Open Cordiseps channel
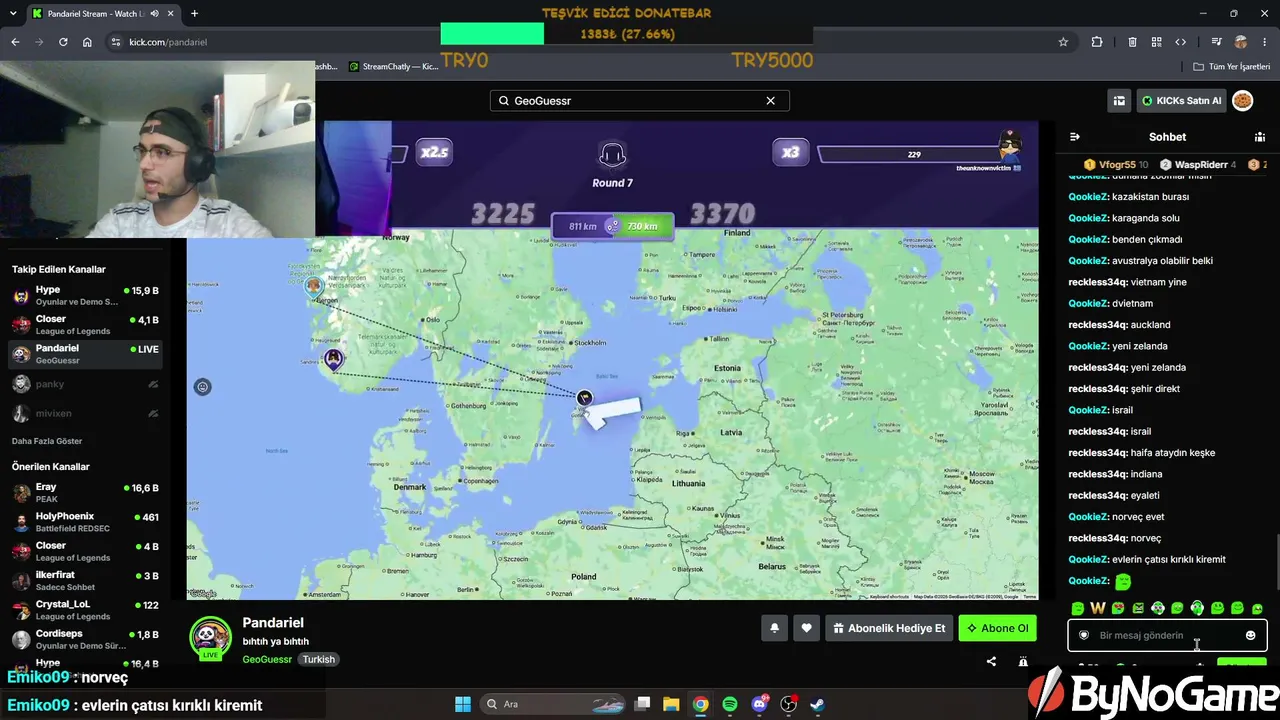Image resolution: width=1280 pixels, height=720 pixels. coord(85,639)
